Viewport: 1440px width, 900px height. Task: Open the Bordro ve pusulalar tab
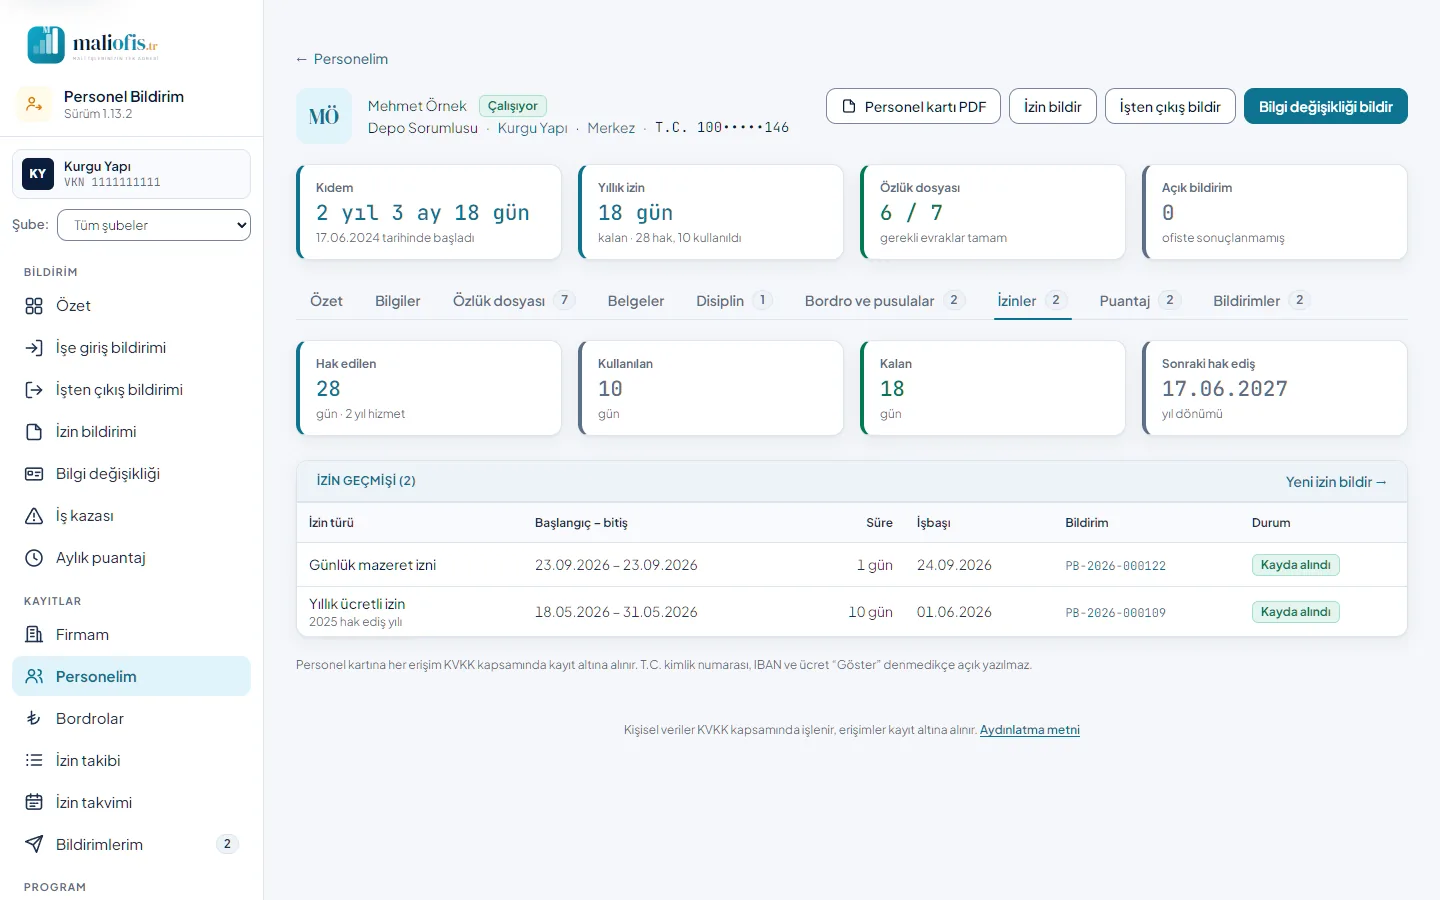[884, 301]
